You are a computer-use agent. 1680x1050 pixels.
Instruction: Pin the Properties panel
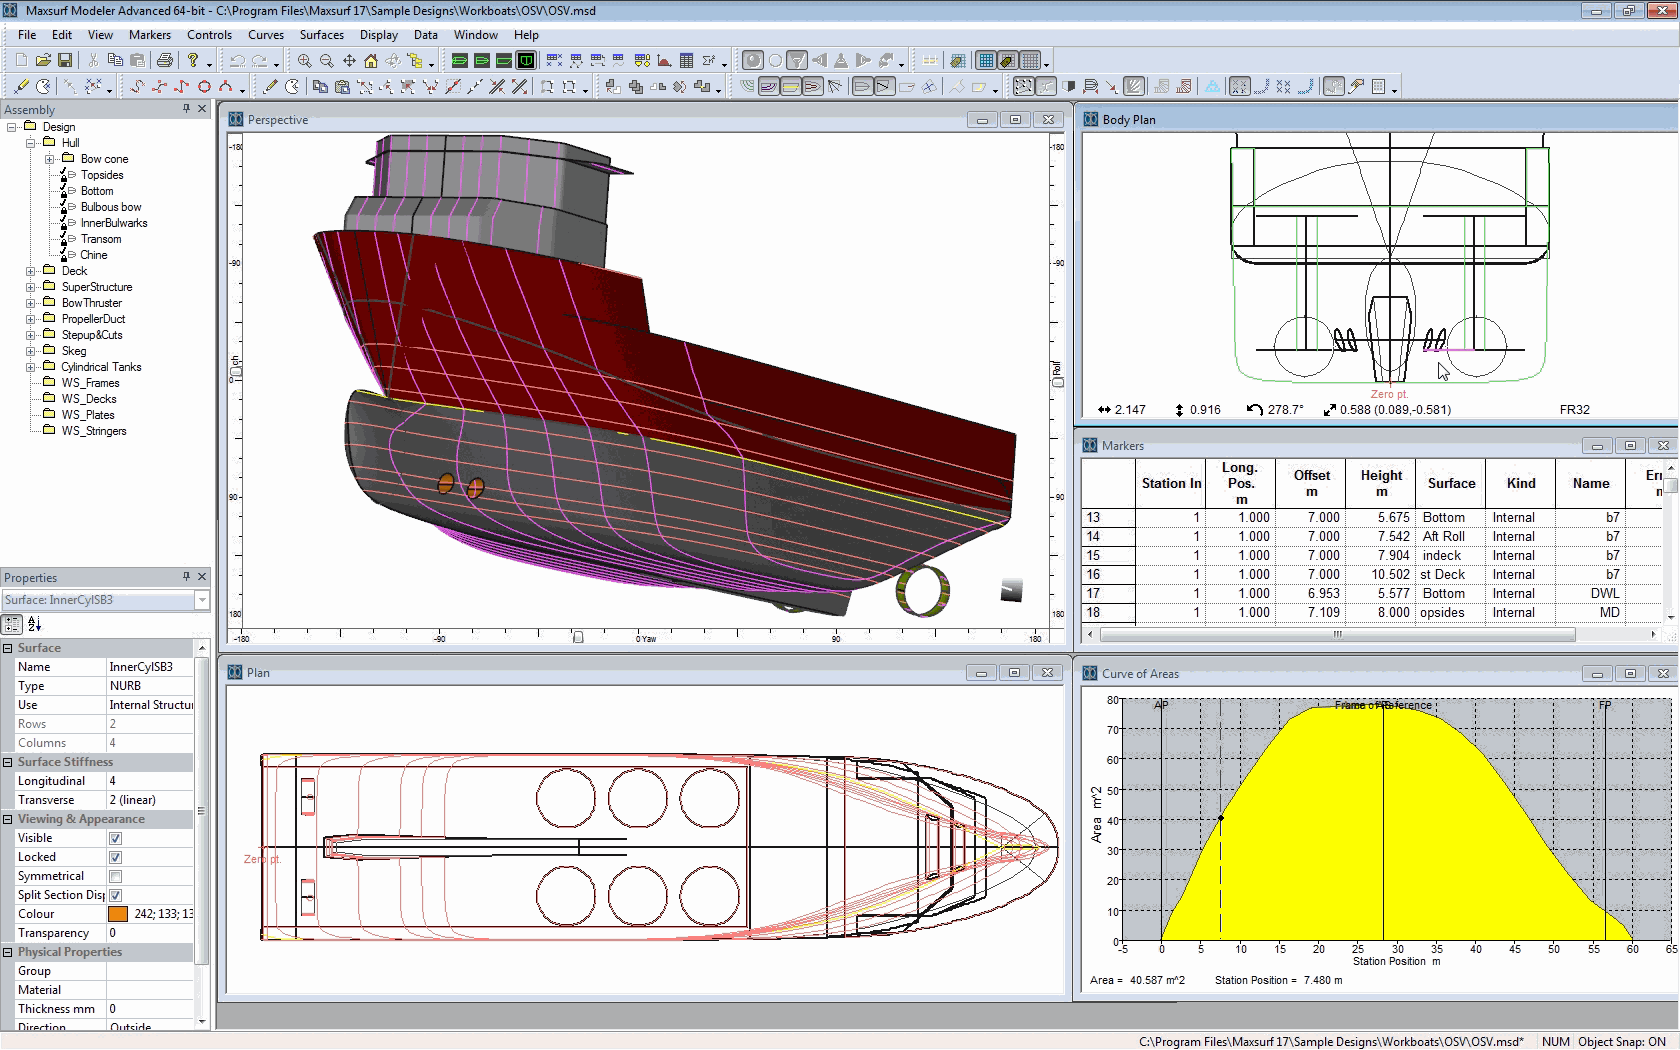186,577
